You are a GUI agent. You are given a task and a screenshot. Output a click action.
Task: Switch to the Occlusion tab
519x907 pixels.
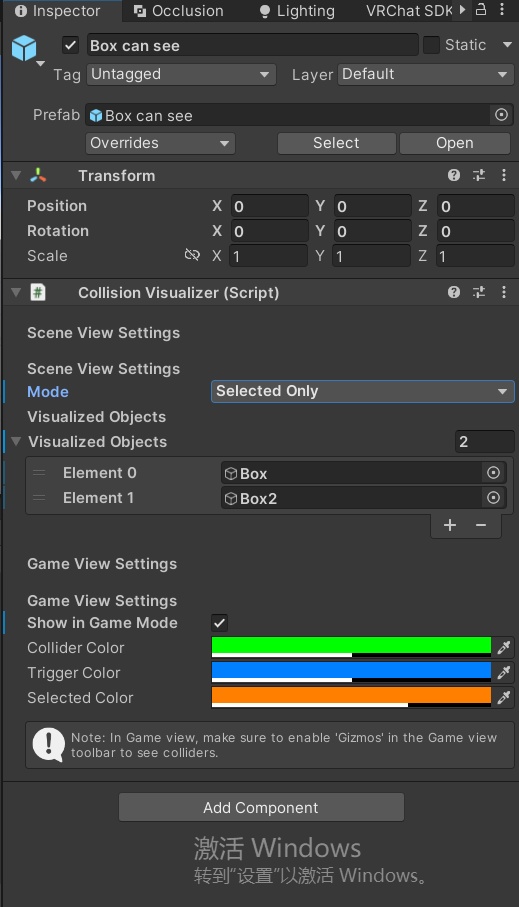coord(179,10)
